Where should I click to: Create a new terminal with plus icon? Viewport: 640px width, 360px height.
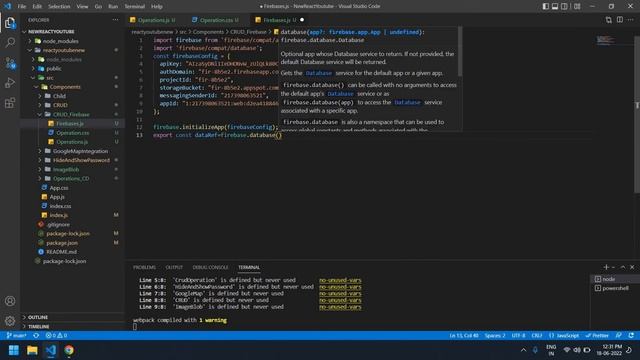(606, 267)
